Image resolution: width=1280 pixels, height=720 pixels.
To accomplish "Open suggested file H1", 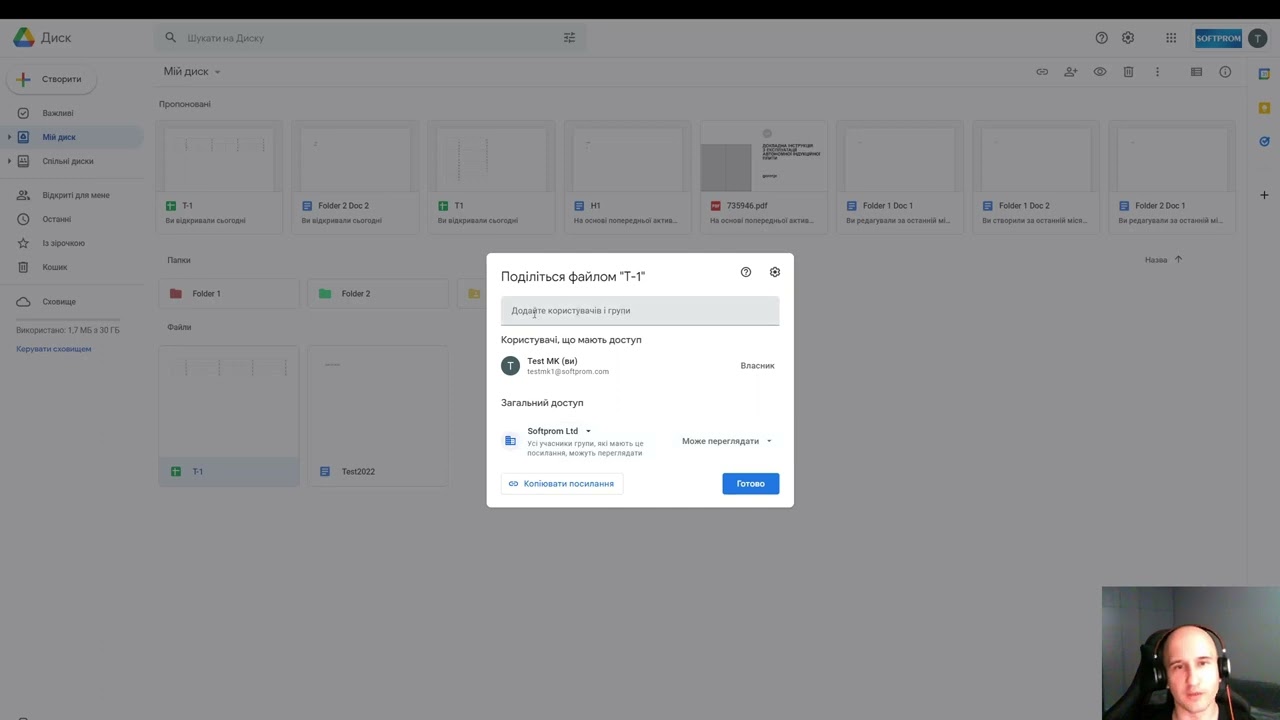I will tap(627, 177).
